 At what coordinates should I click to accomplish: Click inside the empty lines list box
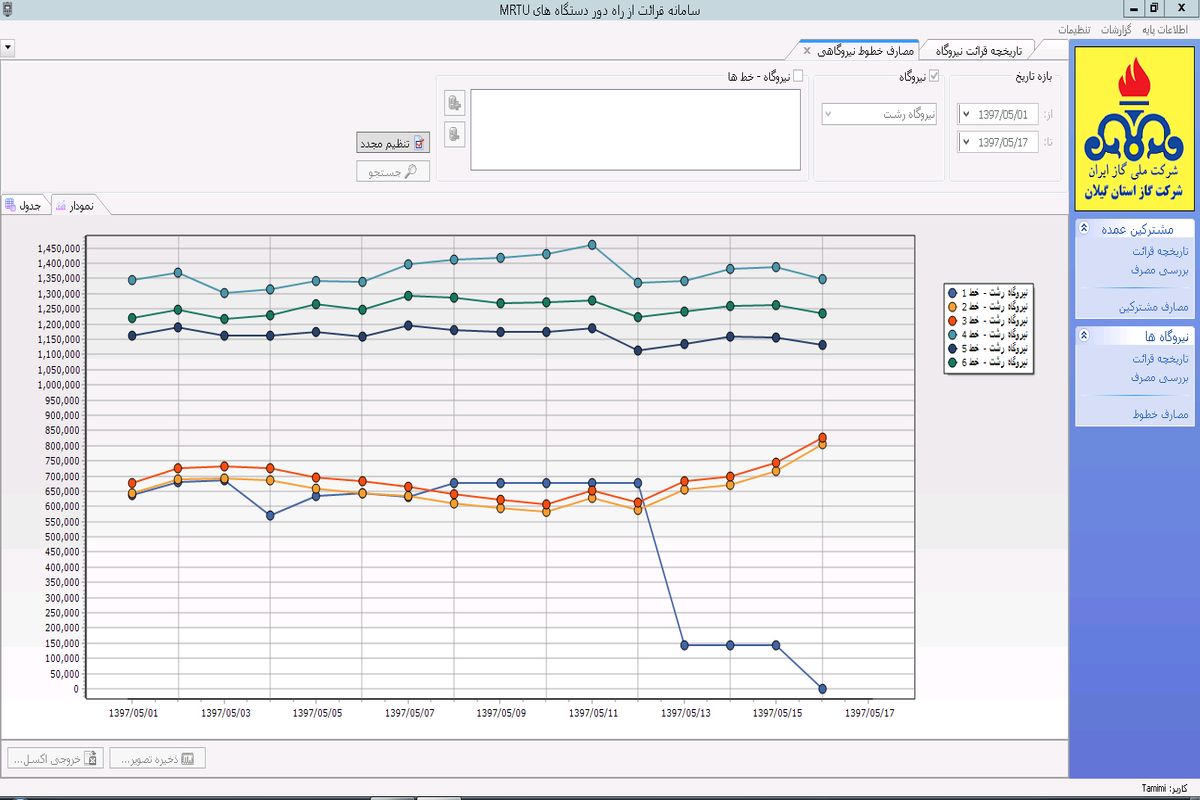pos(635,130)
